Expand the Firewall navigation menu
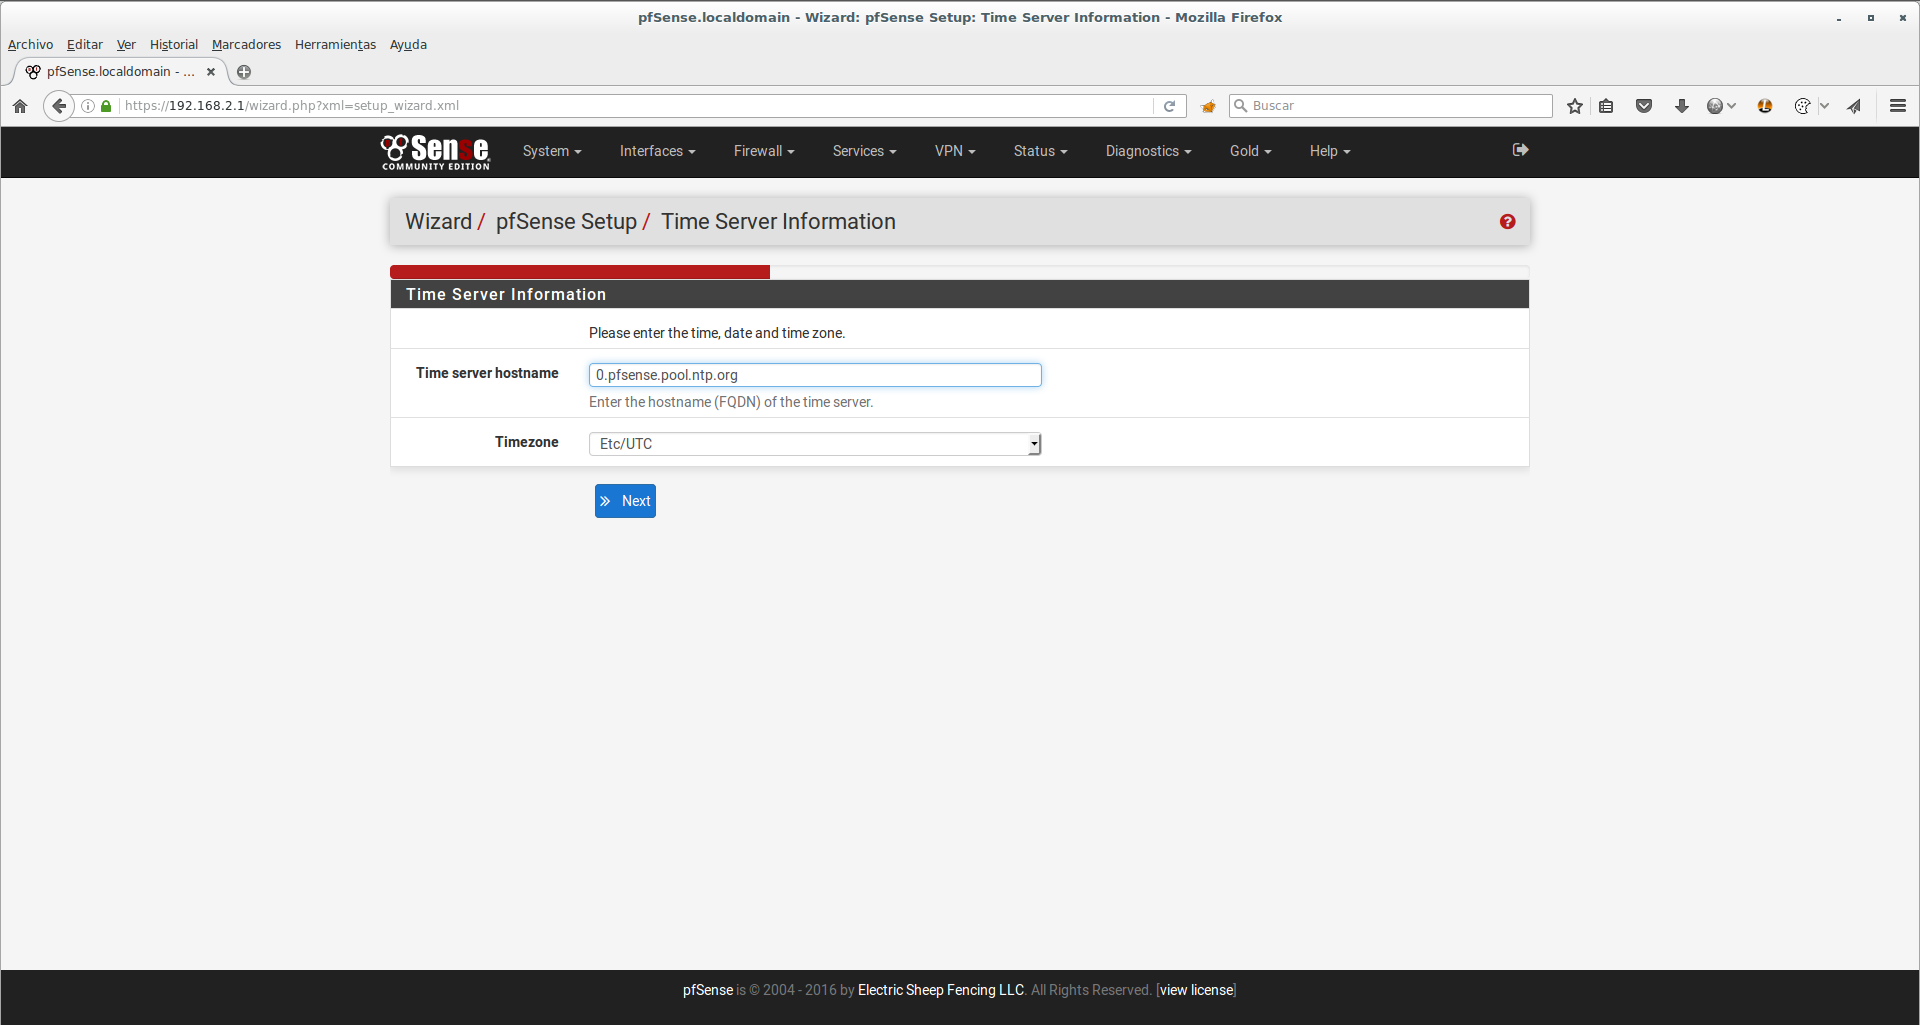The height and width of the screenshot is (1025, 1920). (763, 151)
